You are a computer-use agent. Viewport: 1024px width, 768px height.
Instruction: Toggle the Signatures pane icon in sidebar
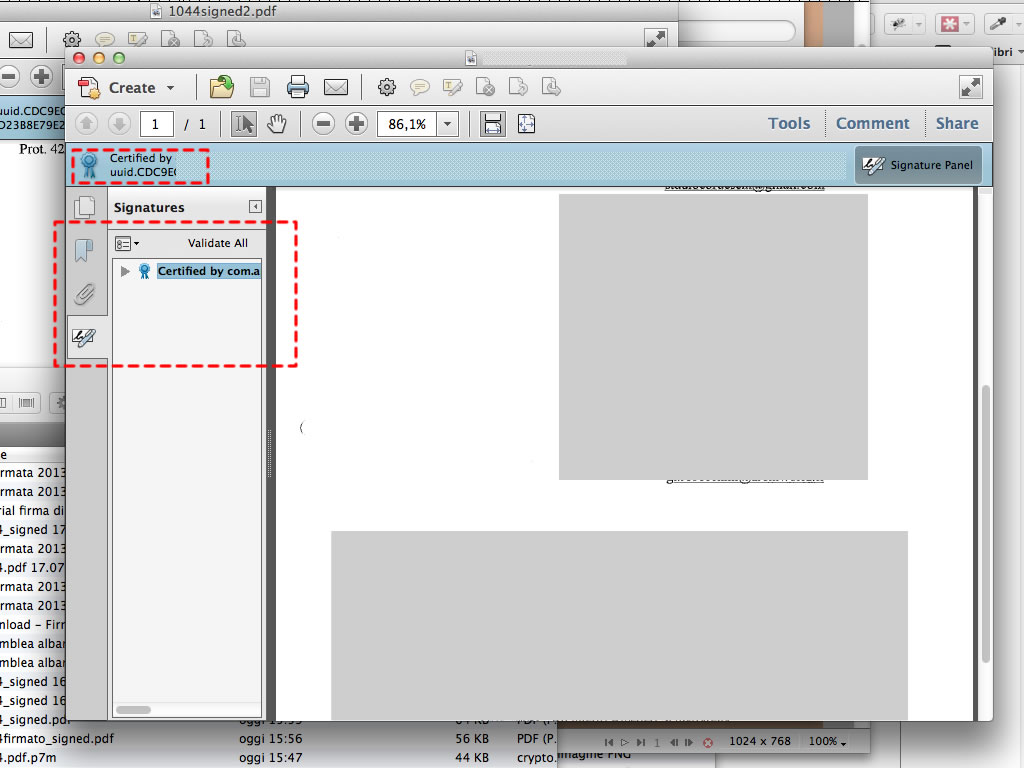pos(84,339)
